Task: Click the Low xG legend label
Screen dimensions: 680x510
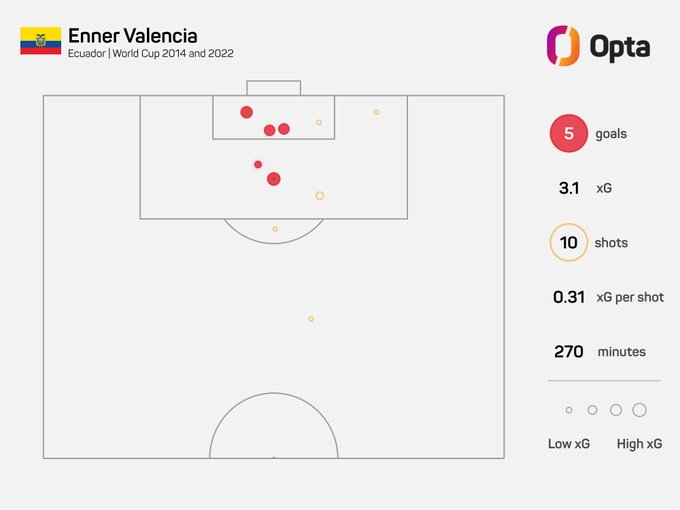Action: [x=569, y=444]
